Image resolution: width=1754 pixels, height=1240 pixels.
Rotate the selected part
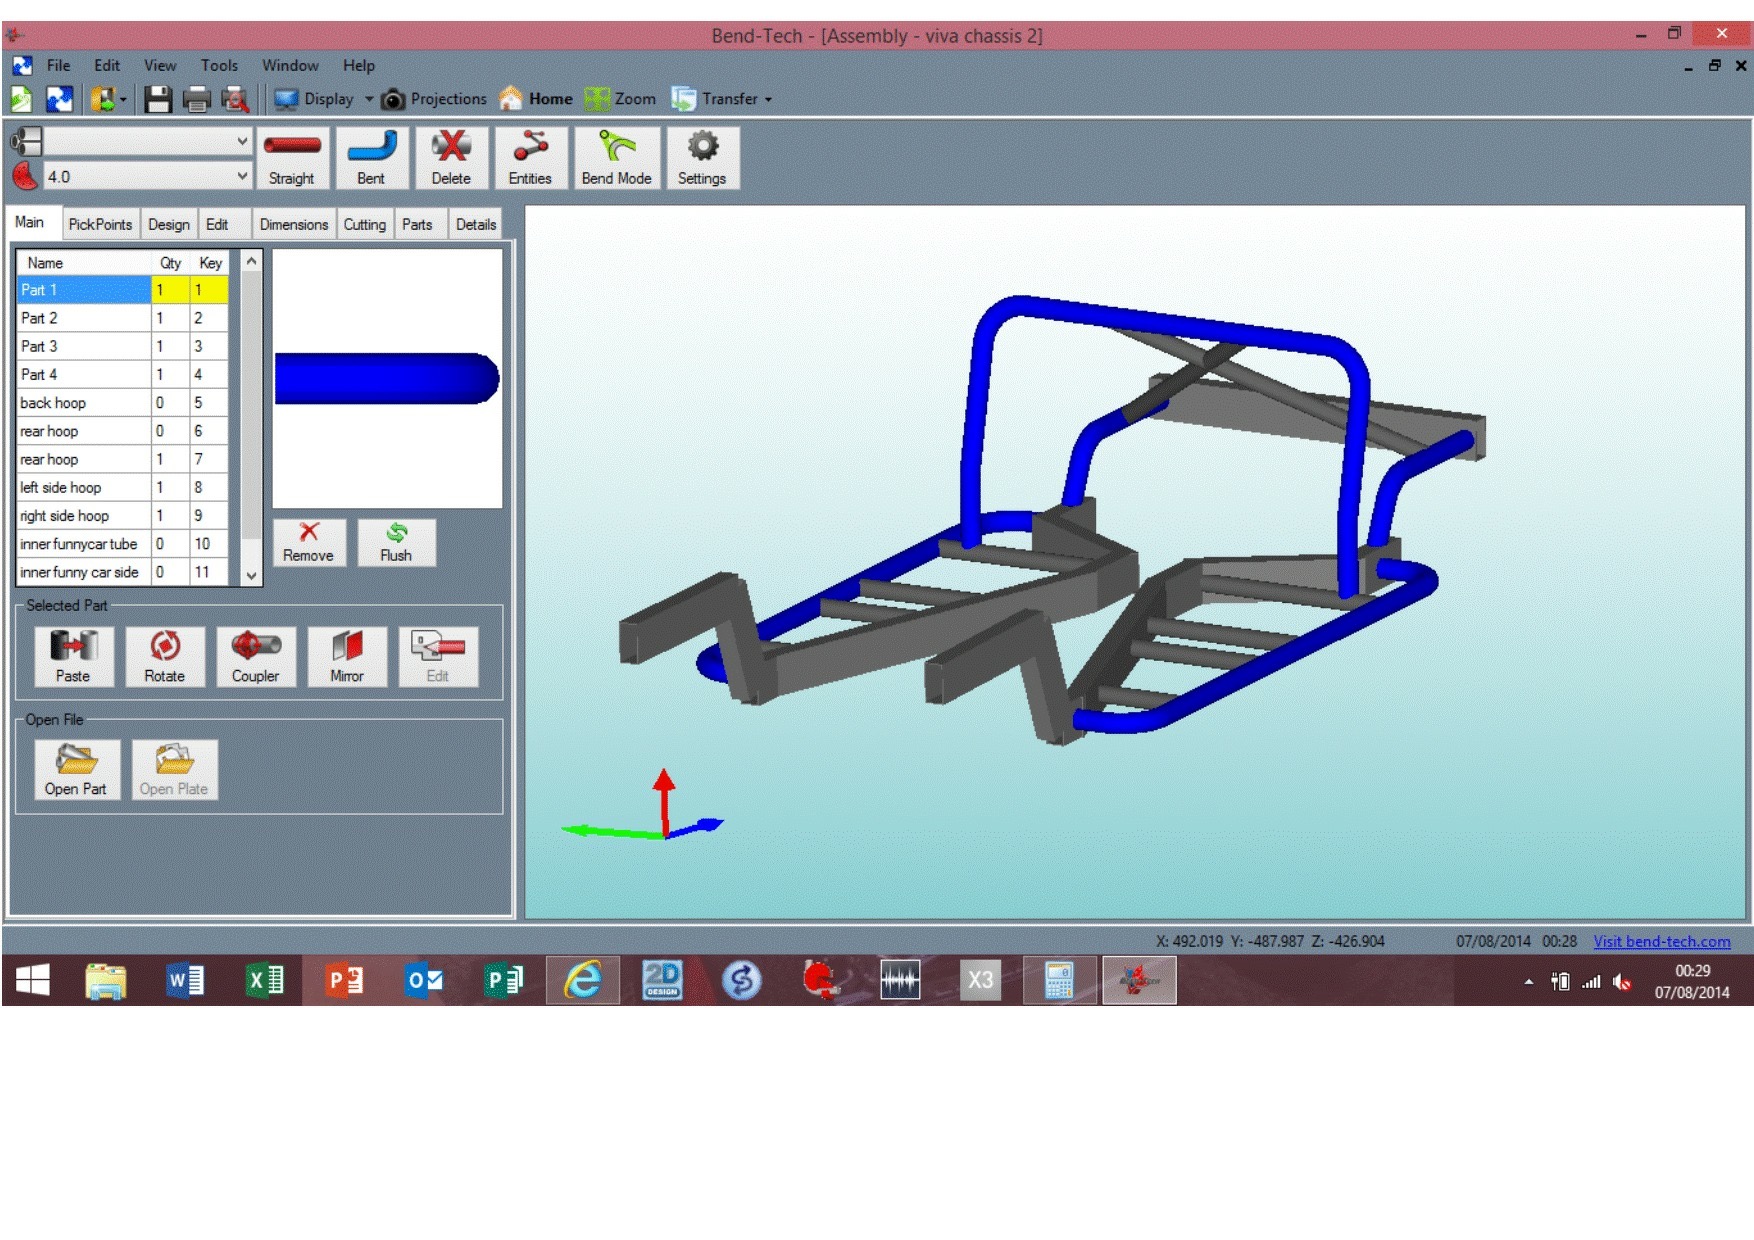click(165, 656)
